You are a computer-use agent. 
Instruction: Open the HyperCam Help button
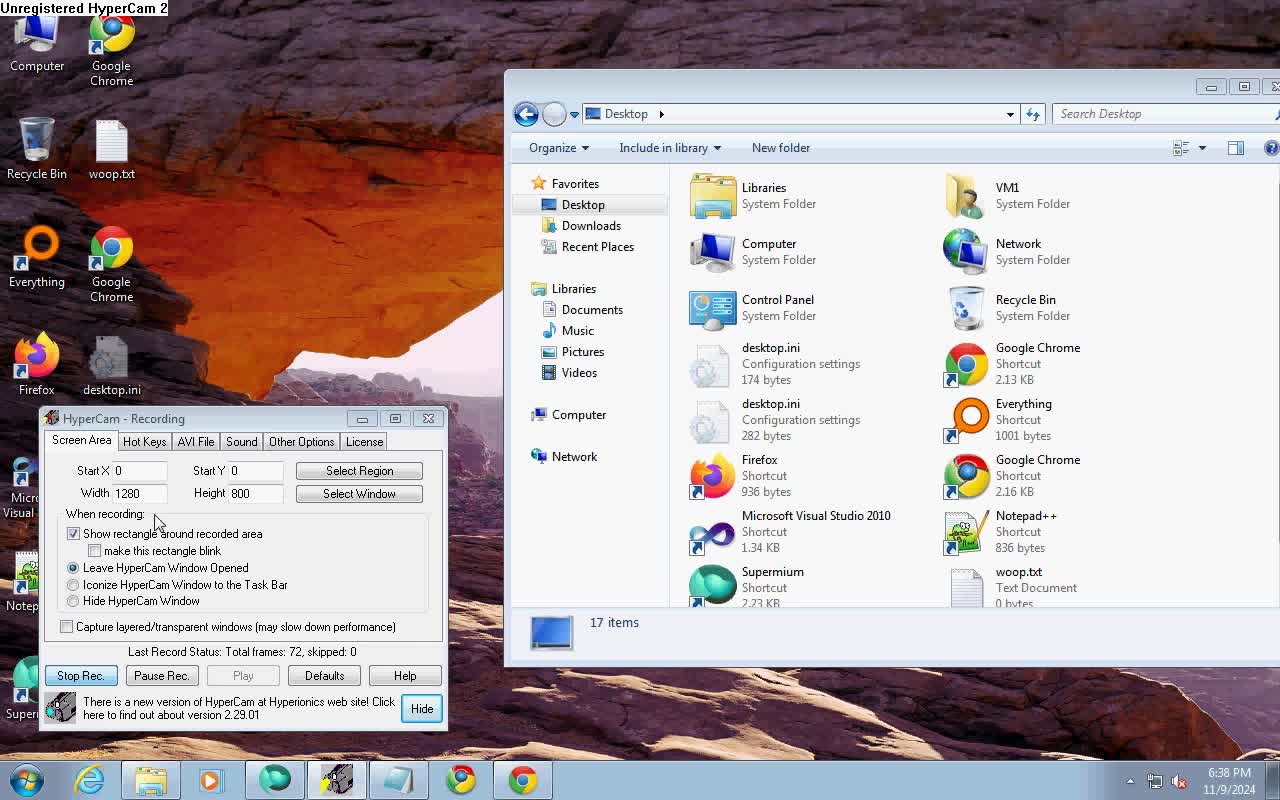pos(405,676)
